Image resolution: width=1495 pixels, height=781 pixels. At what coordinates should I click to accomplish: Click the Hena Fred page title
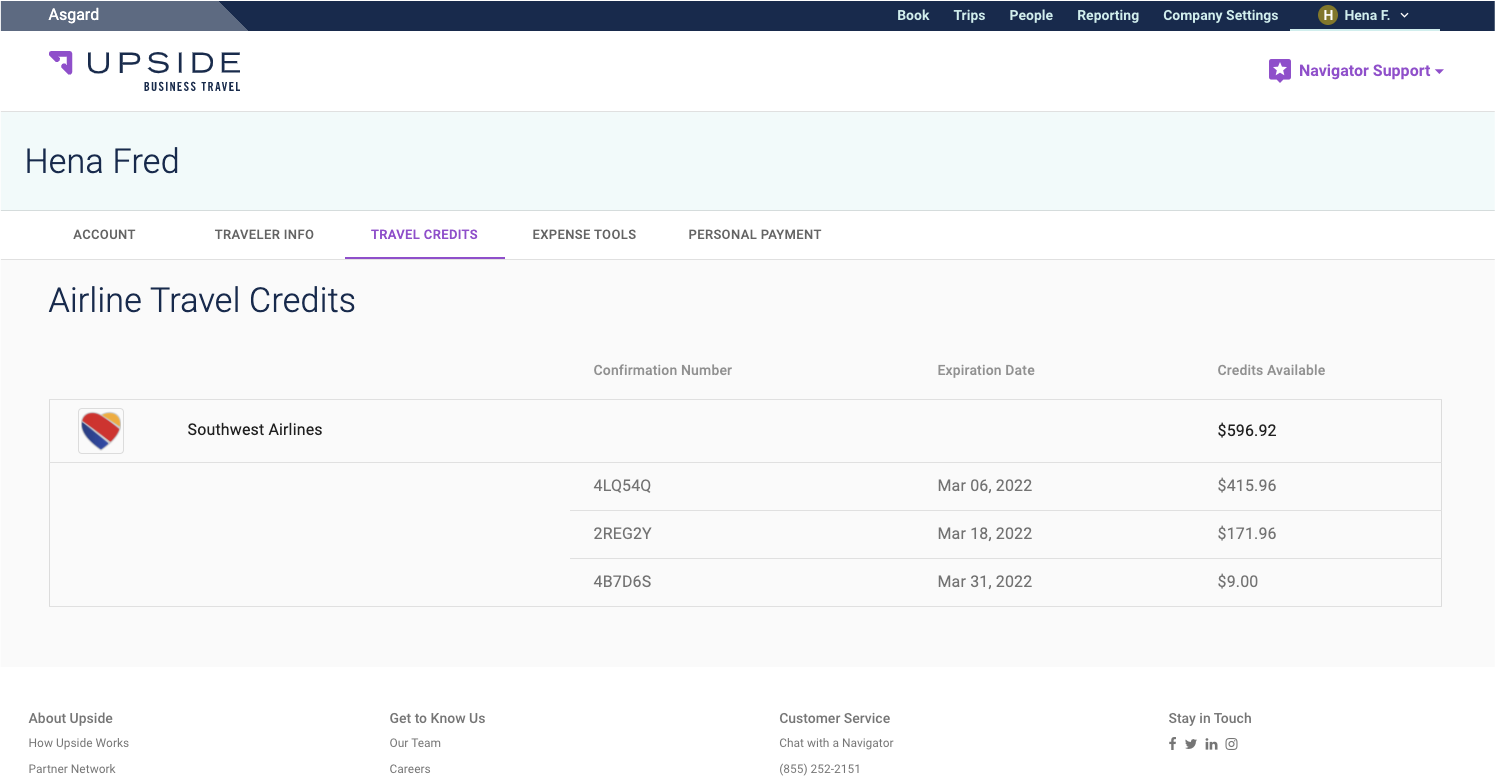coord(102,161)
